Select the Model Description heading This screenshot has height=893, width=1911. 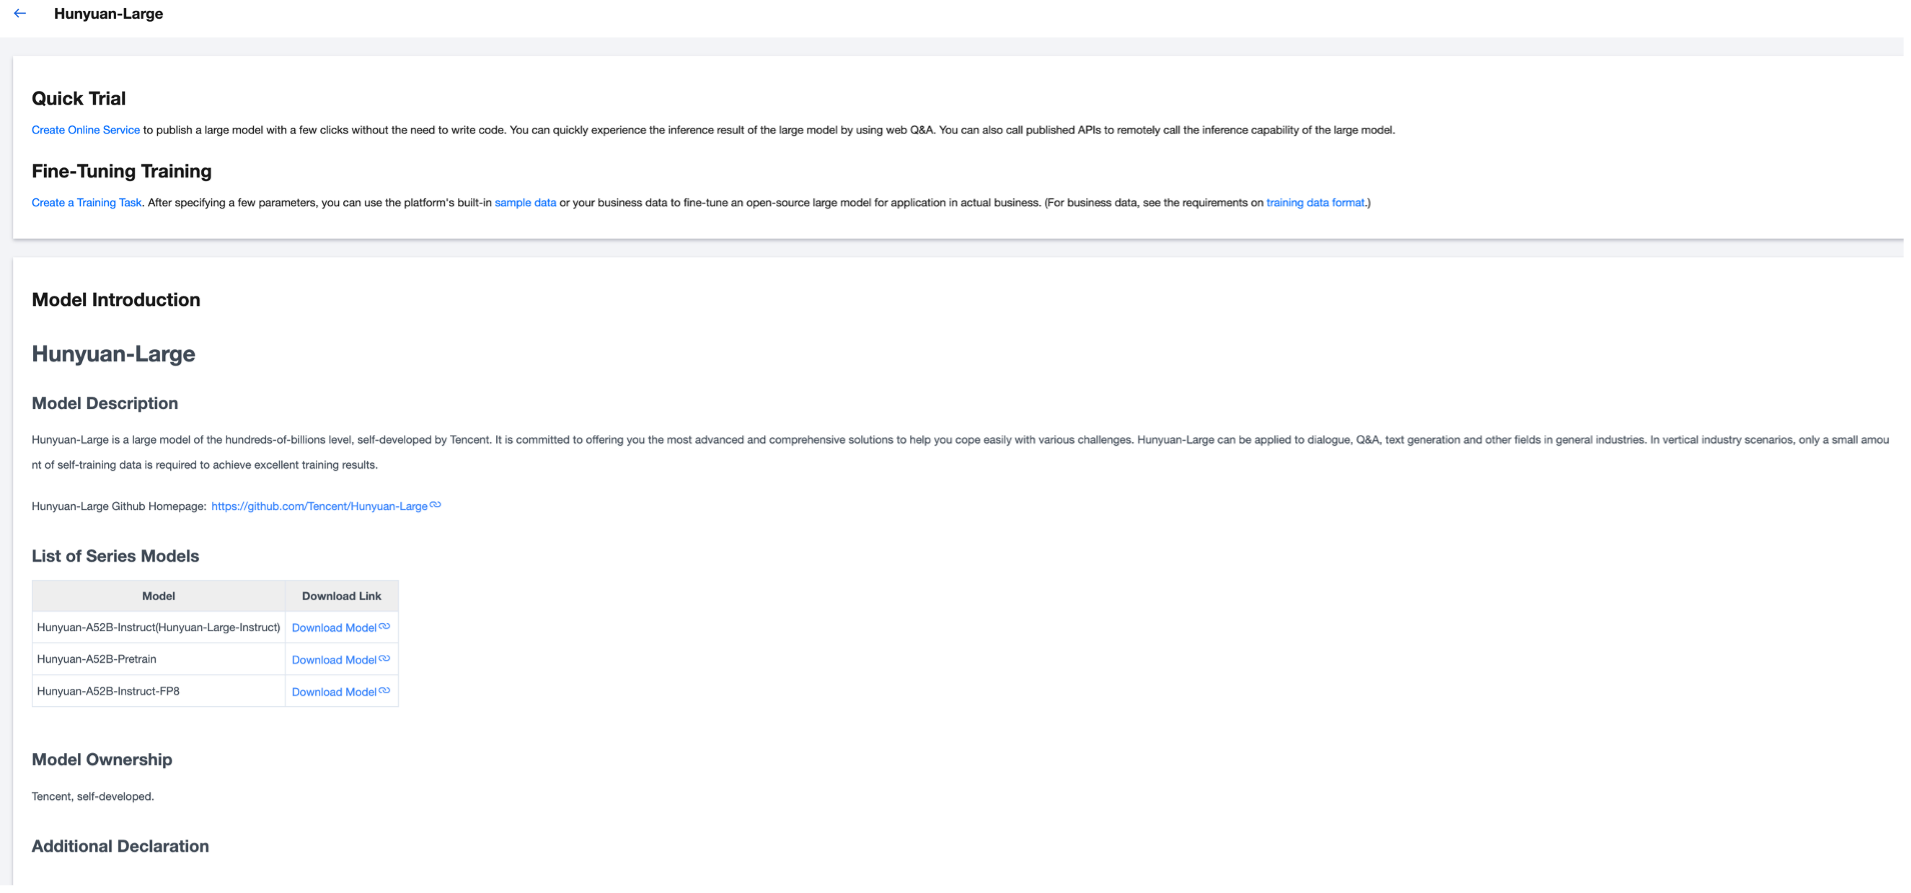coord(105,404)
